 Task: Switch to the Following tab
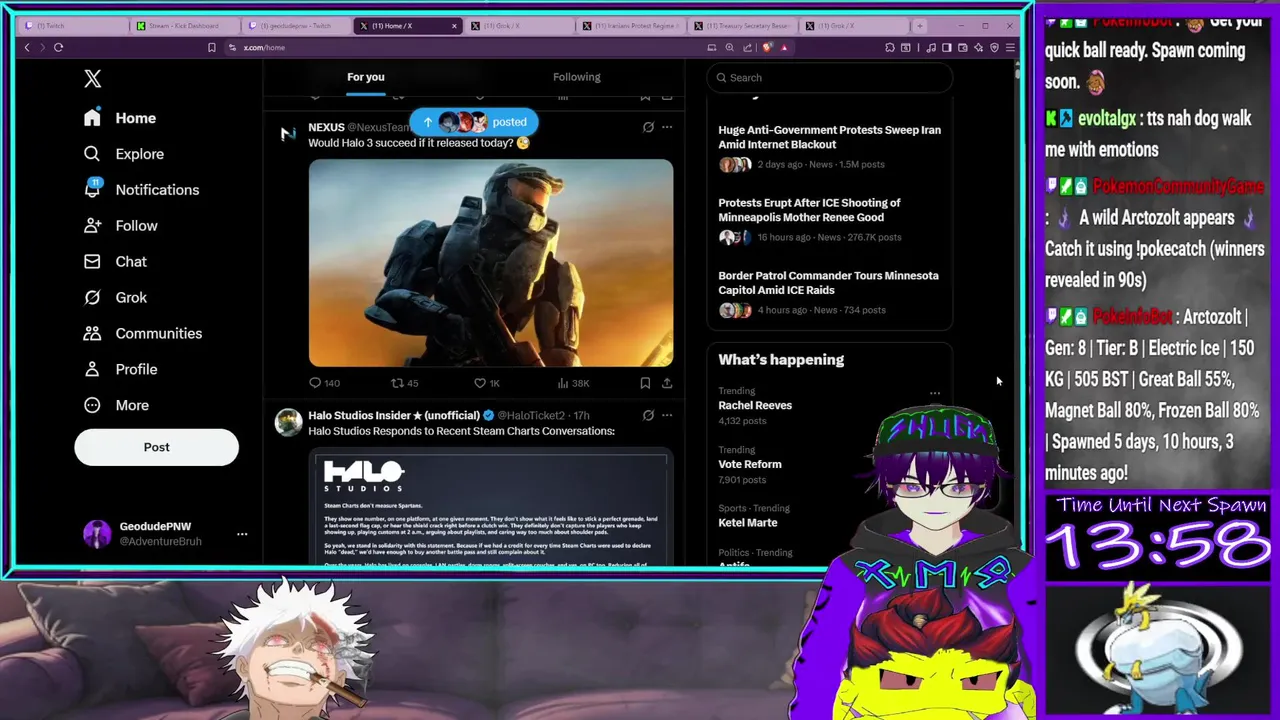click(x=577, y=77)
